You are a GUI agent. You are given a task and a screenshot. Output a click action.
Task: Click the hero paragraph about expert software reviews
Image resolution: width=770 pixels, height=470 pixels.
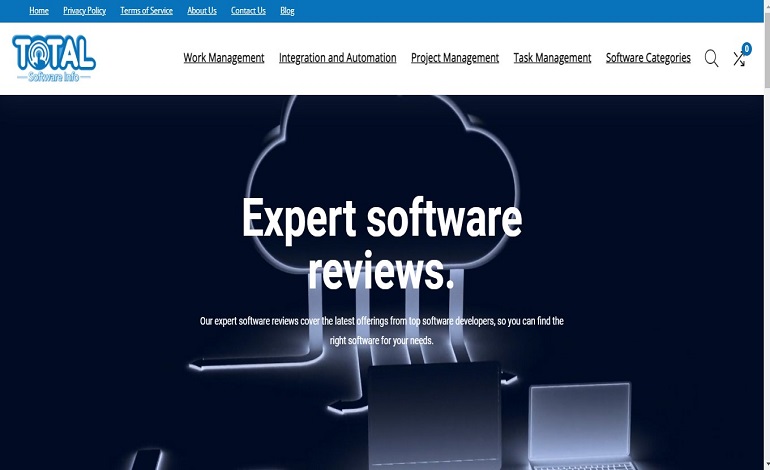pos(382,331)
